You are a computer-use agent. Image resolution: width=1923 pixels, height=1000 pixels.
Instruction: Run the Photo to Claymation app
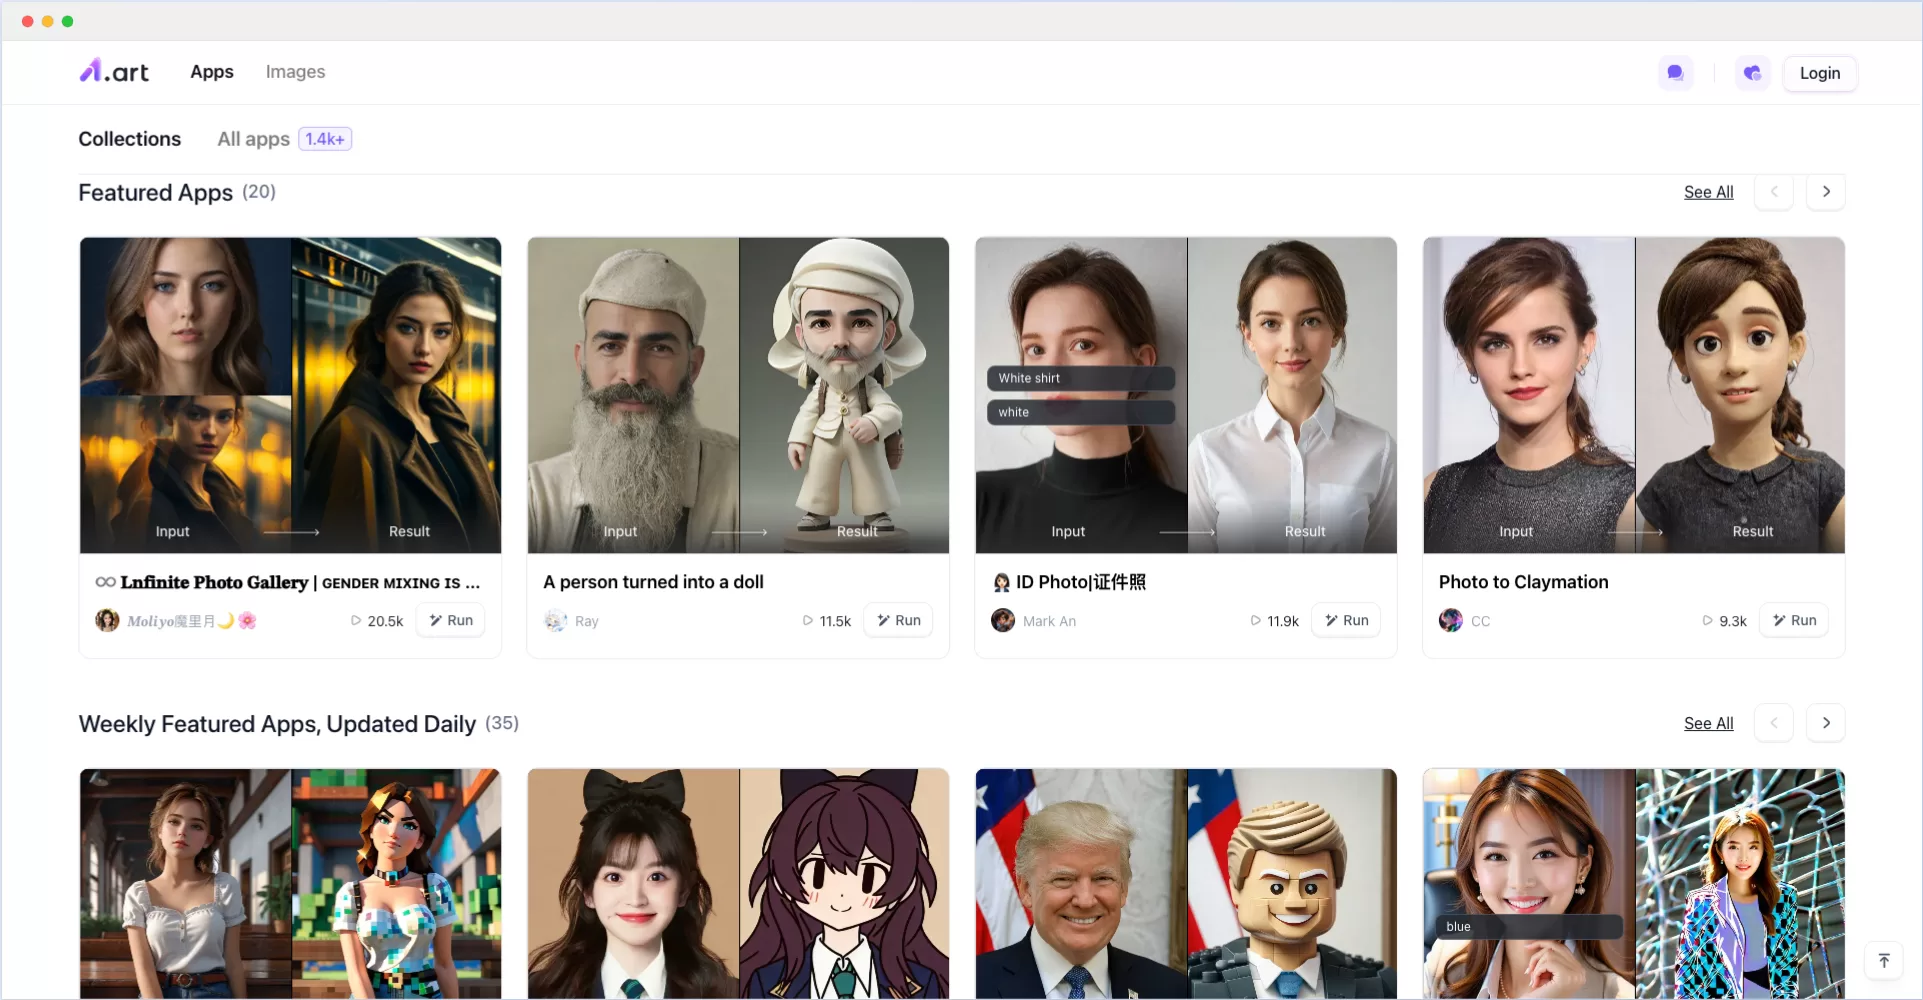[x=1795, y=621]
